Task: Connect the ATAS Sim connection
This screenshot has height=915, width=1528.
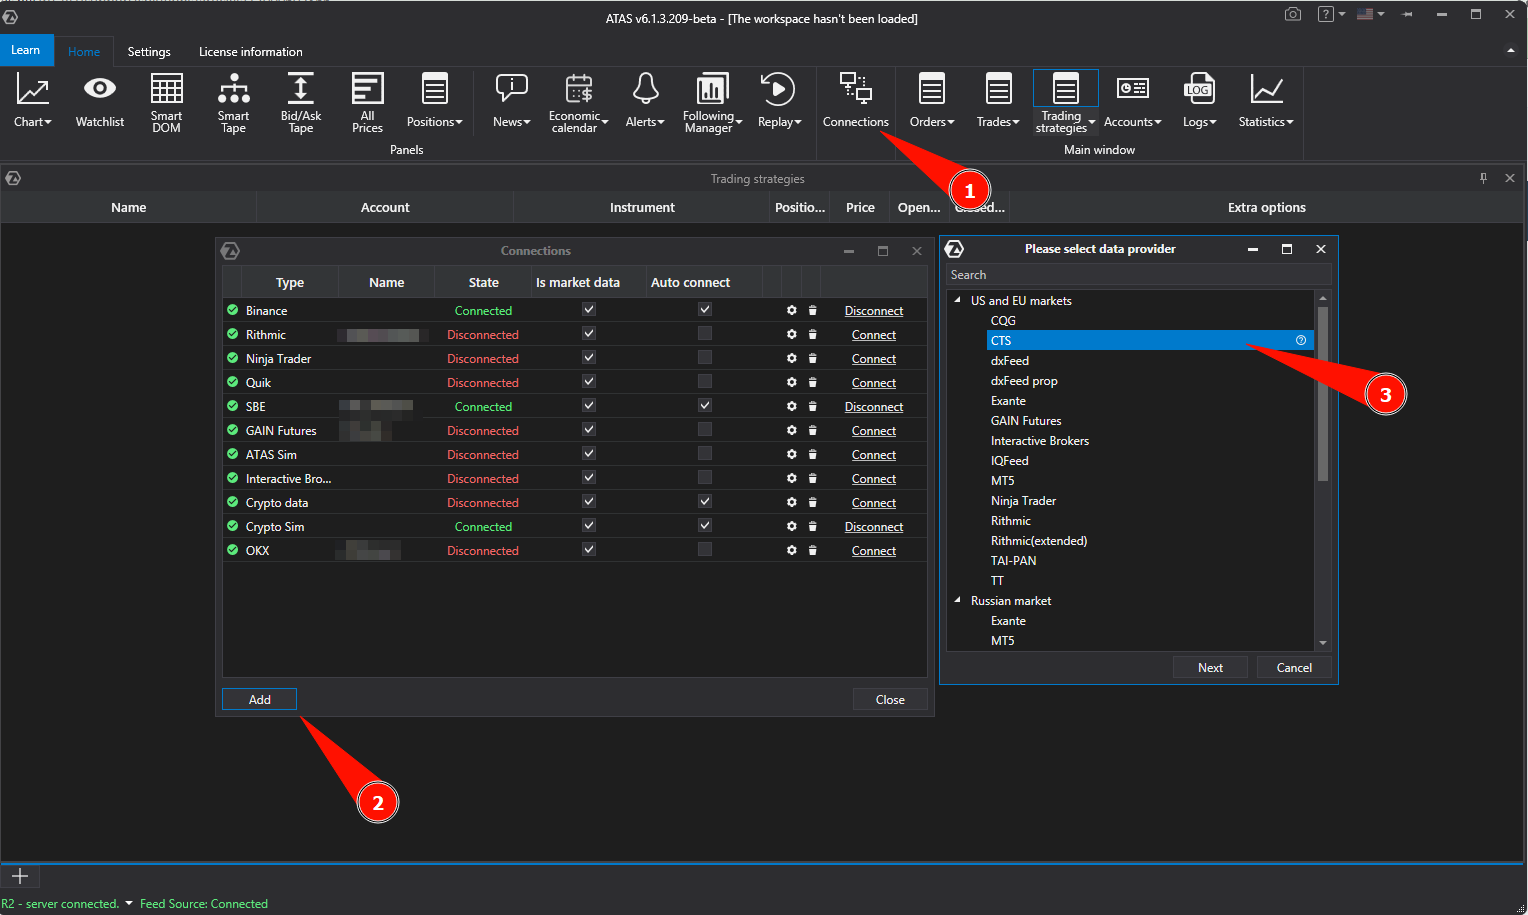Action: [874, 455]
